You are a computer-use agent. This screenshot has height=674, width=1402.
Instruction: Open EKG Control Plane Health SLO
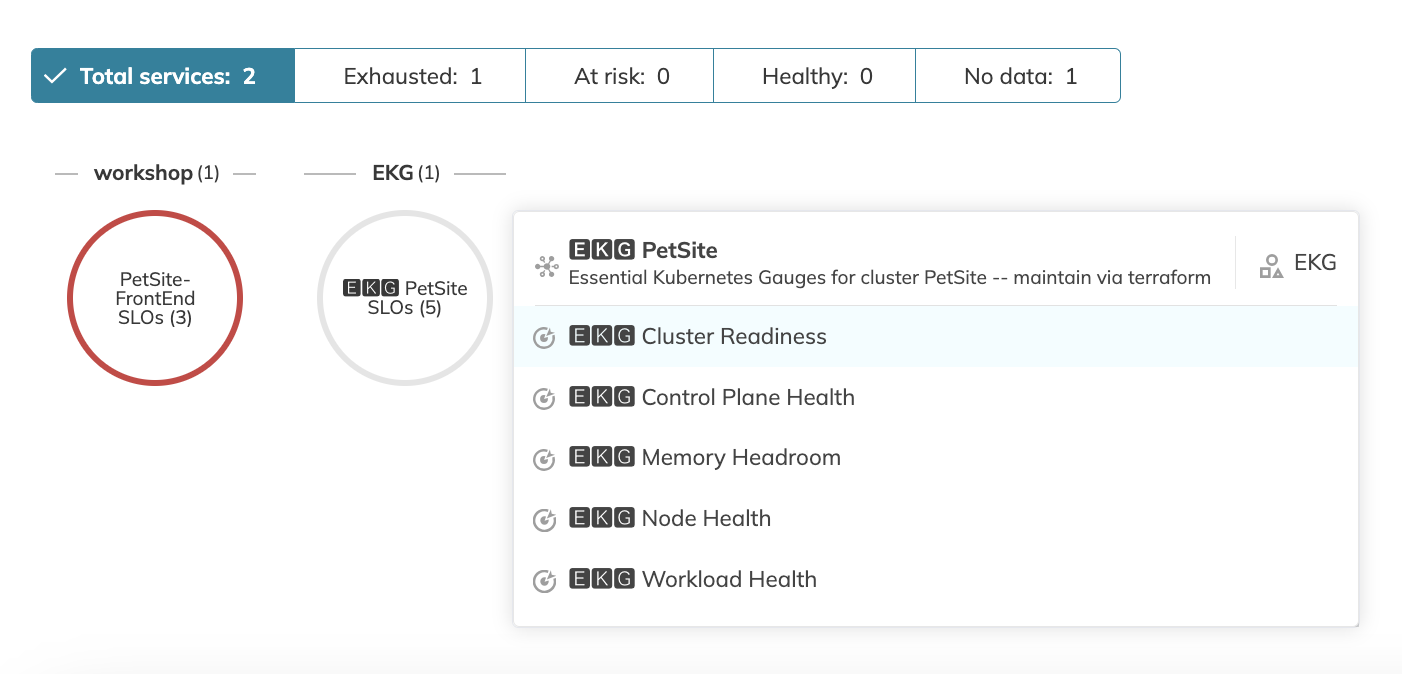click(x=936, y=397)
